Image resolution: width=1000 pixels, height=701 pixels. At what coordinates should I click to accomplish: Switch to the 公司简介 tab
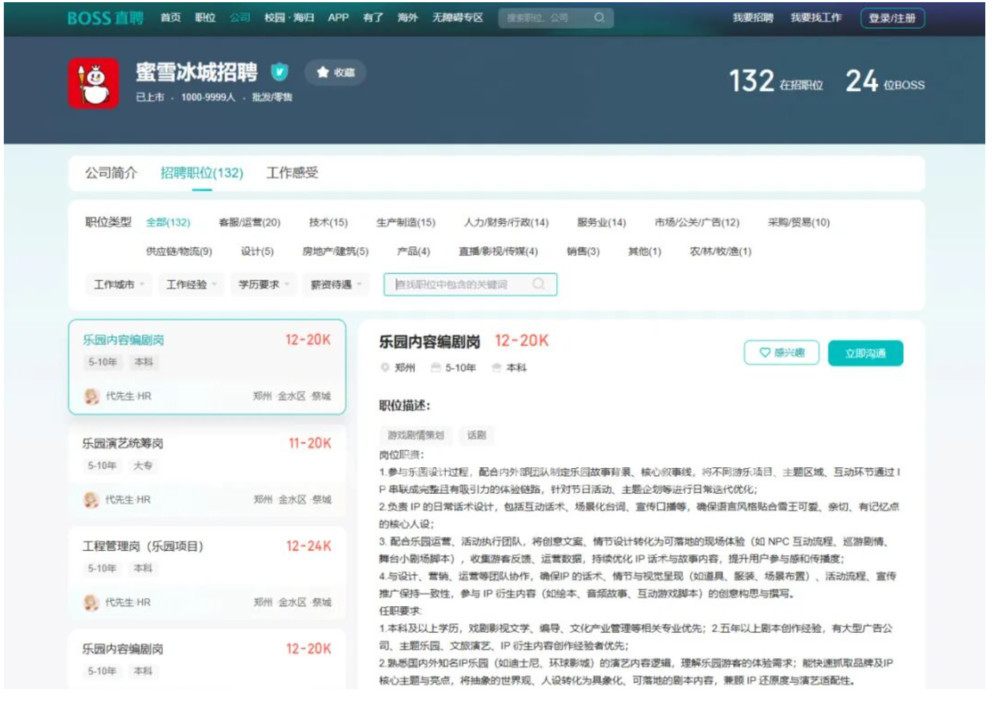pyautogui.click(x=111, y=173)
